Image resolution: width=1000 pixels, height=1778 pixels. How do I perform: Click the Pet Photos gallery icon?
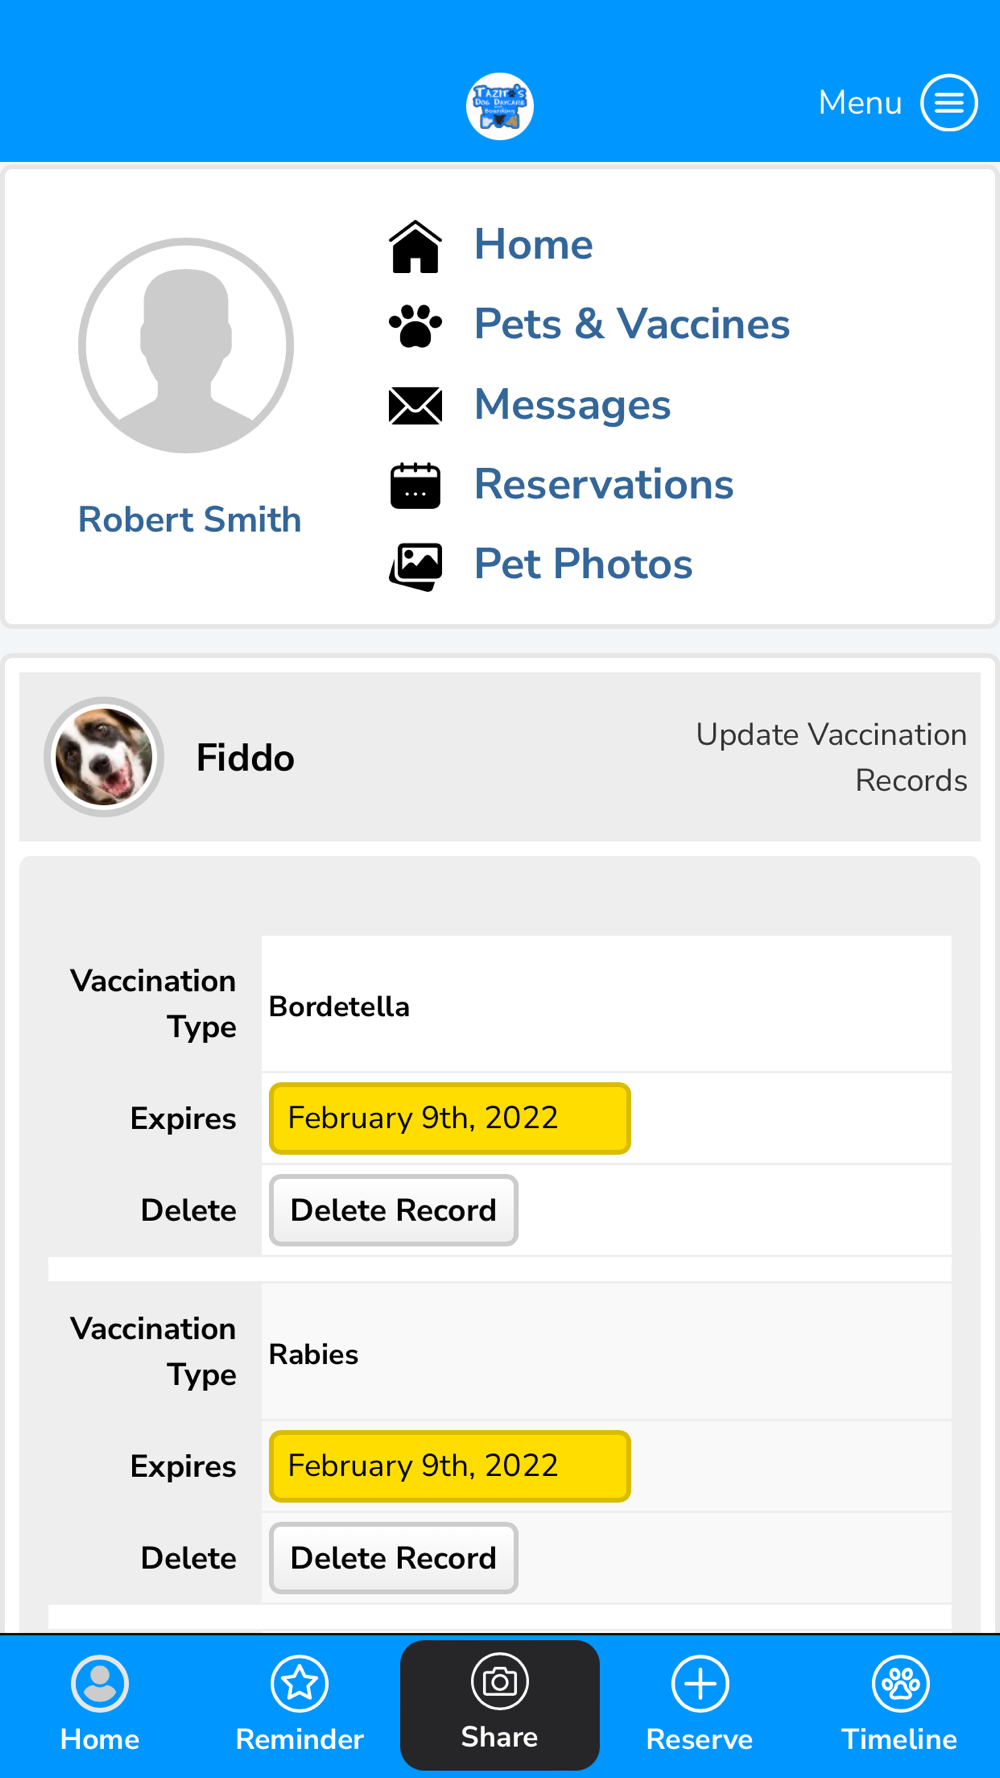click(x=415, y=565)
